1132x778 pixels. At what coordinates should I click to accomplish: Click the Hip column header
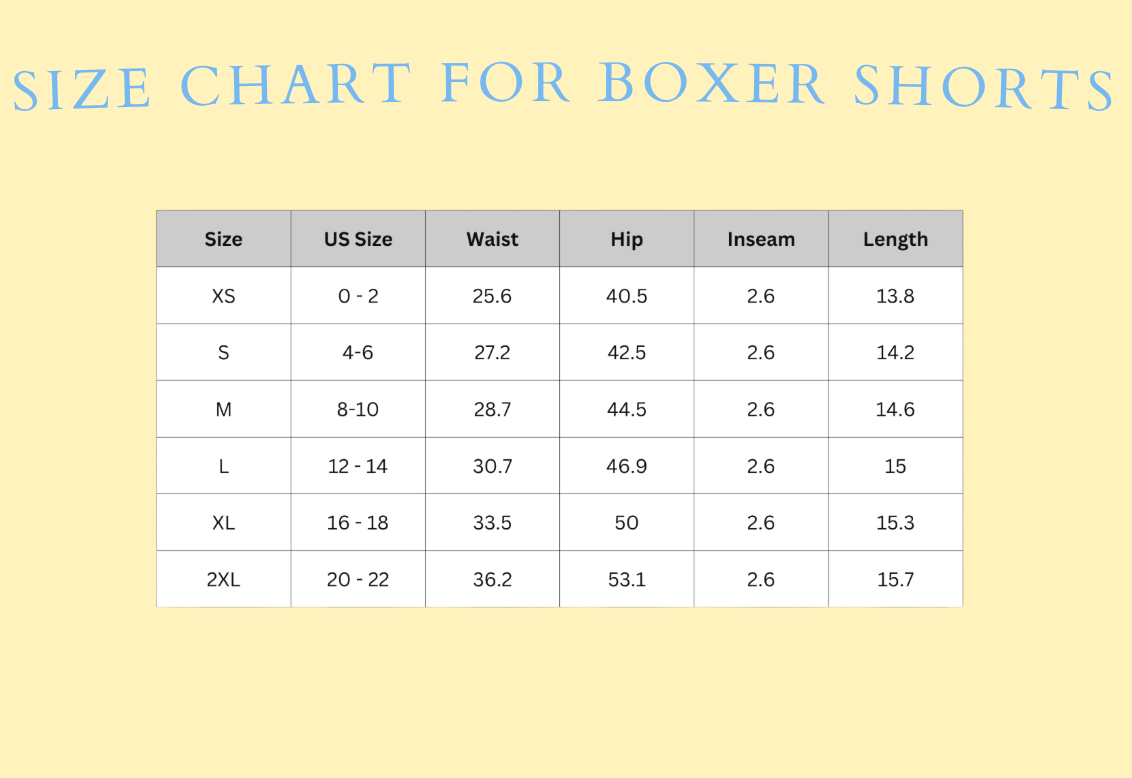pos(627,239)
